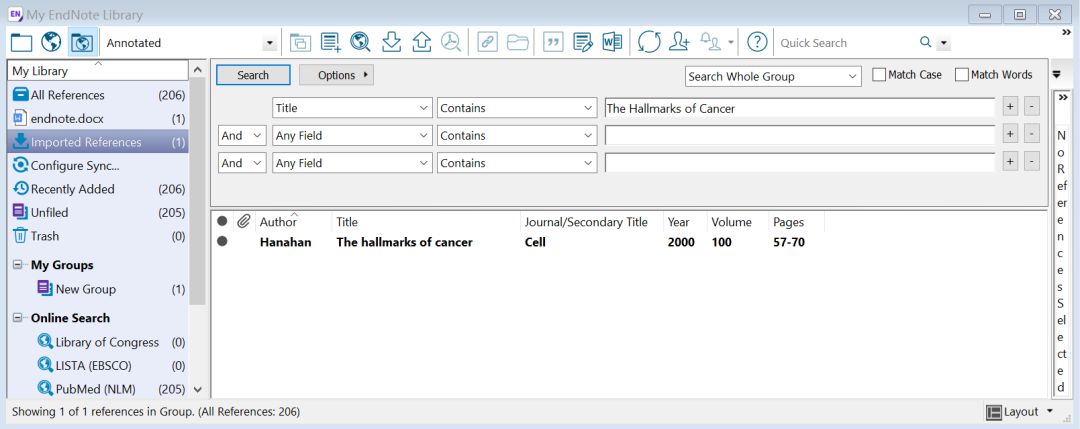Screen dimensions: 1080x429
Task: Click the paperclip attachment column header
Action: coord(243,222)
